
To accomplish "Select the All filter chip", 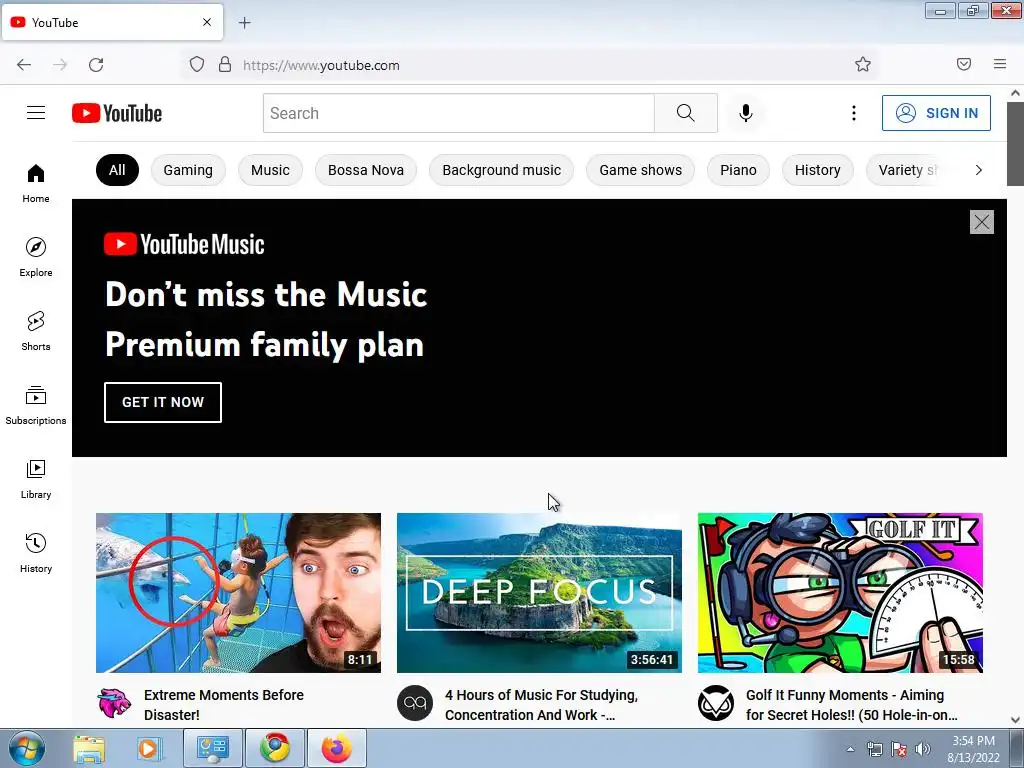I will click(118, 170).
